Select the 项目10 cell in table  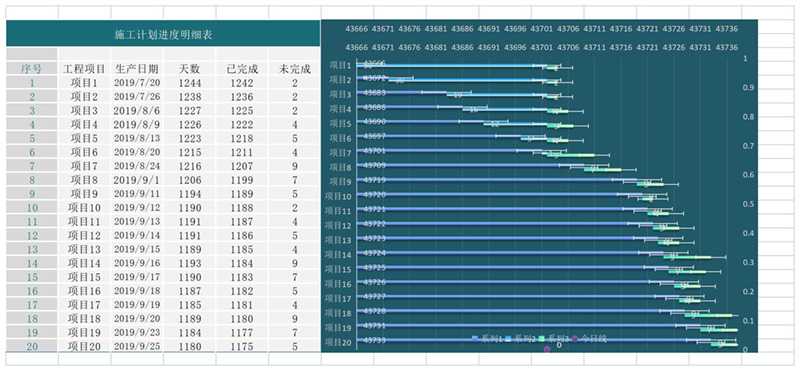[x=84, y=208]
